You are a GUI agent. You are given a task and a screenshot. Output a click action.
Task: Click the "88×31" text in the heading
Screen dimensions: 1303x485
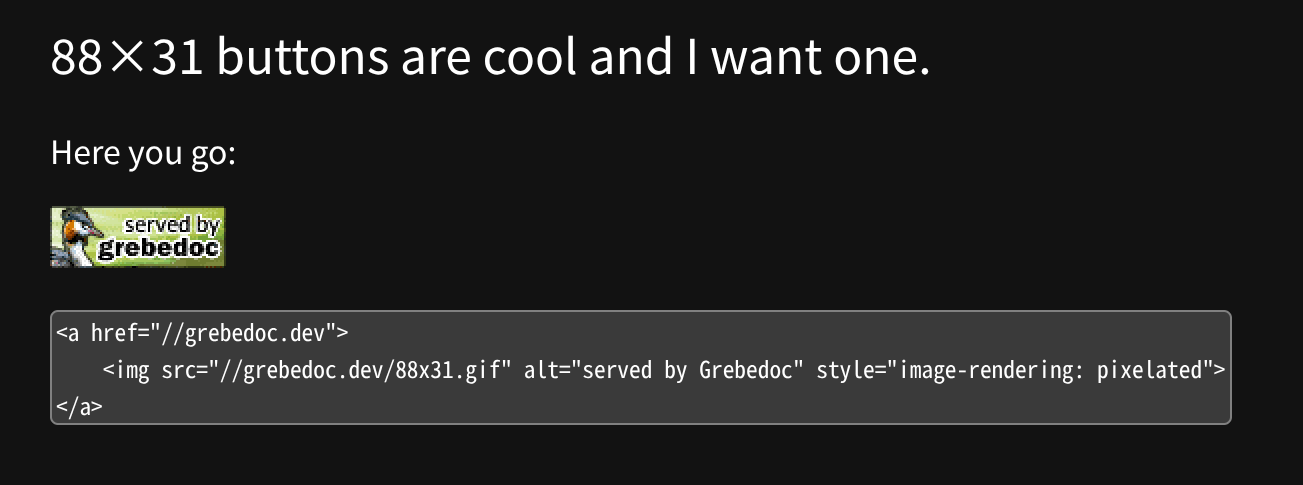pos(127,60)
